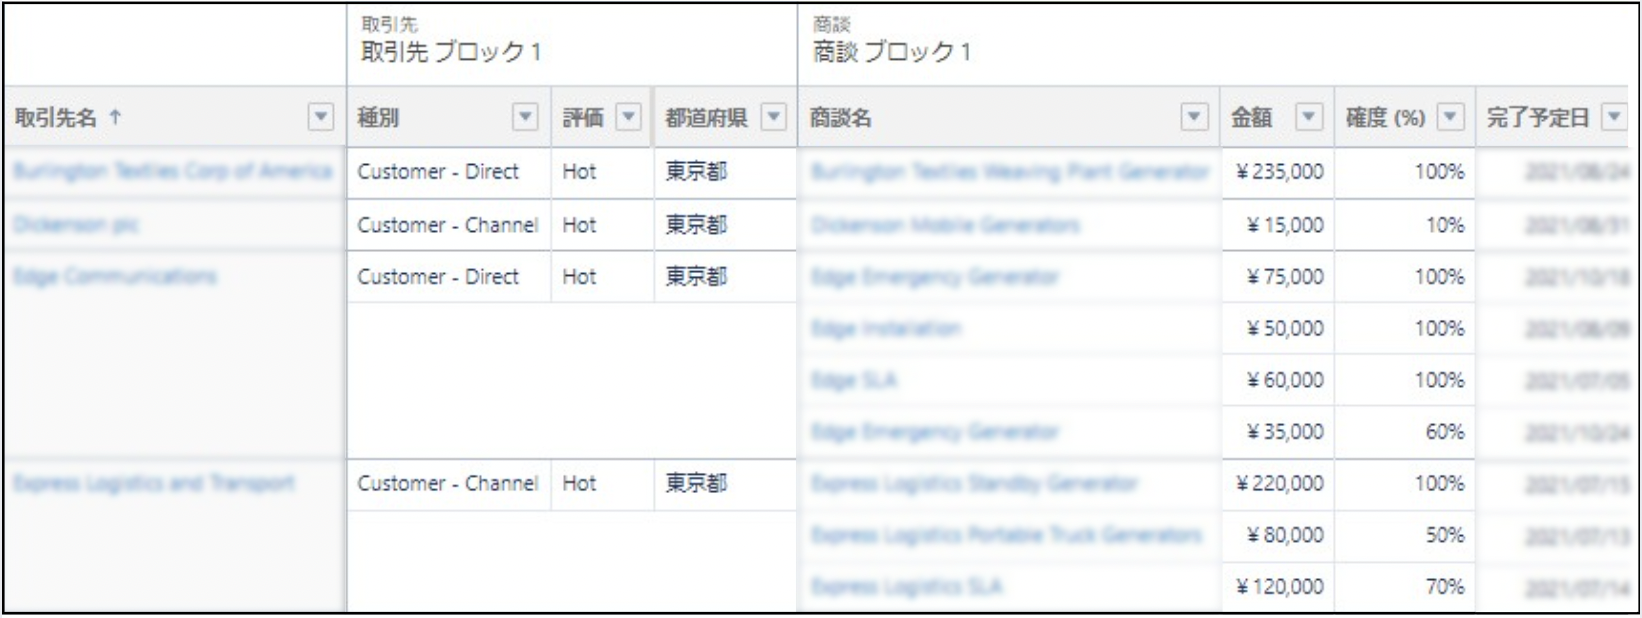This screenshot has width=1642, height=618.
Task: Open the 都道府県 column dropdown arrow
Action: (773, 117)
